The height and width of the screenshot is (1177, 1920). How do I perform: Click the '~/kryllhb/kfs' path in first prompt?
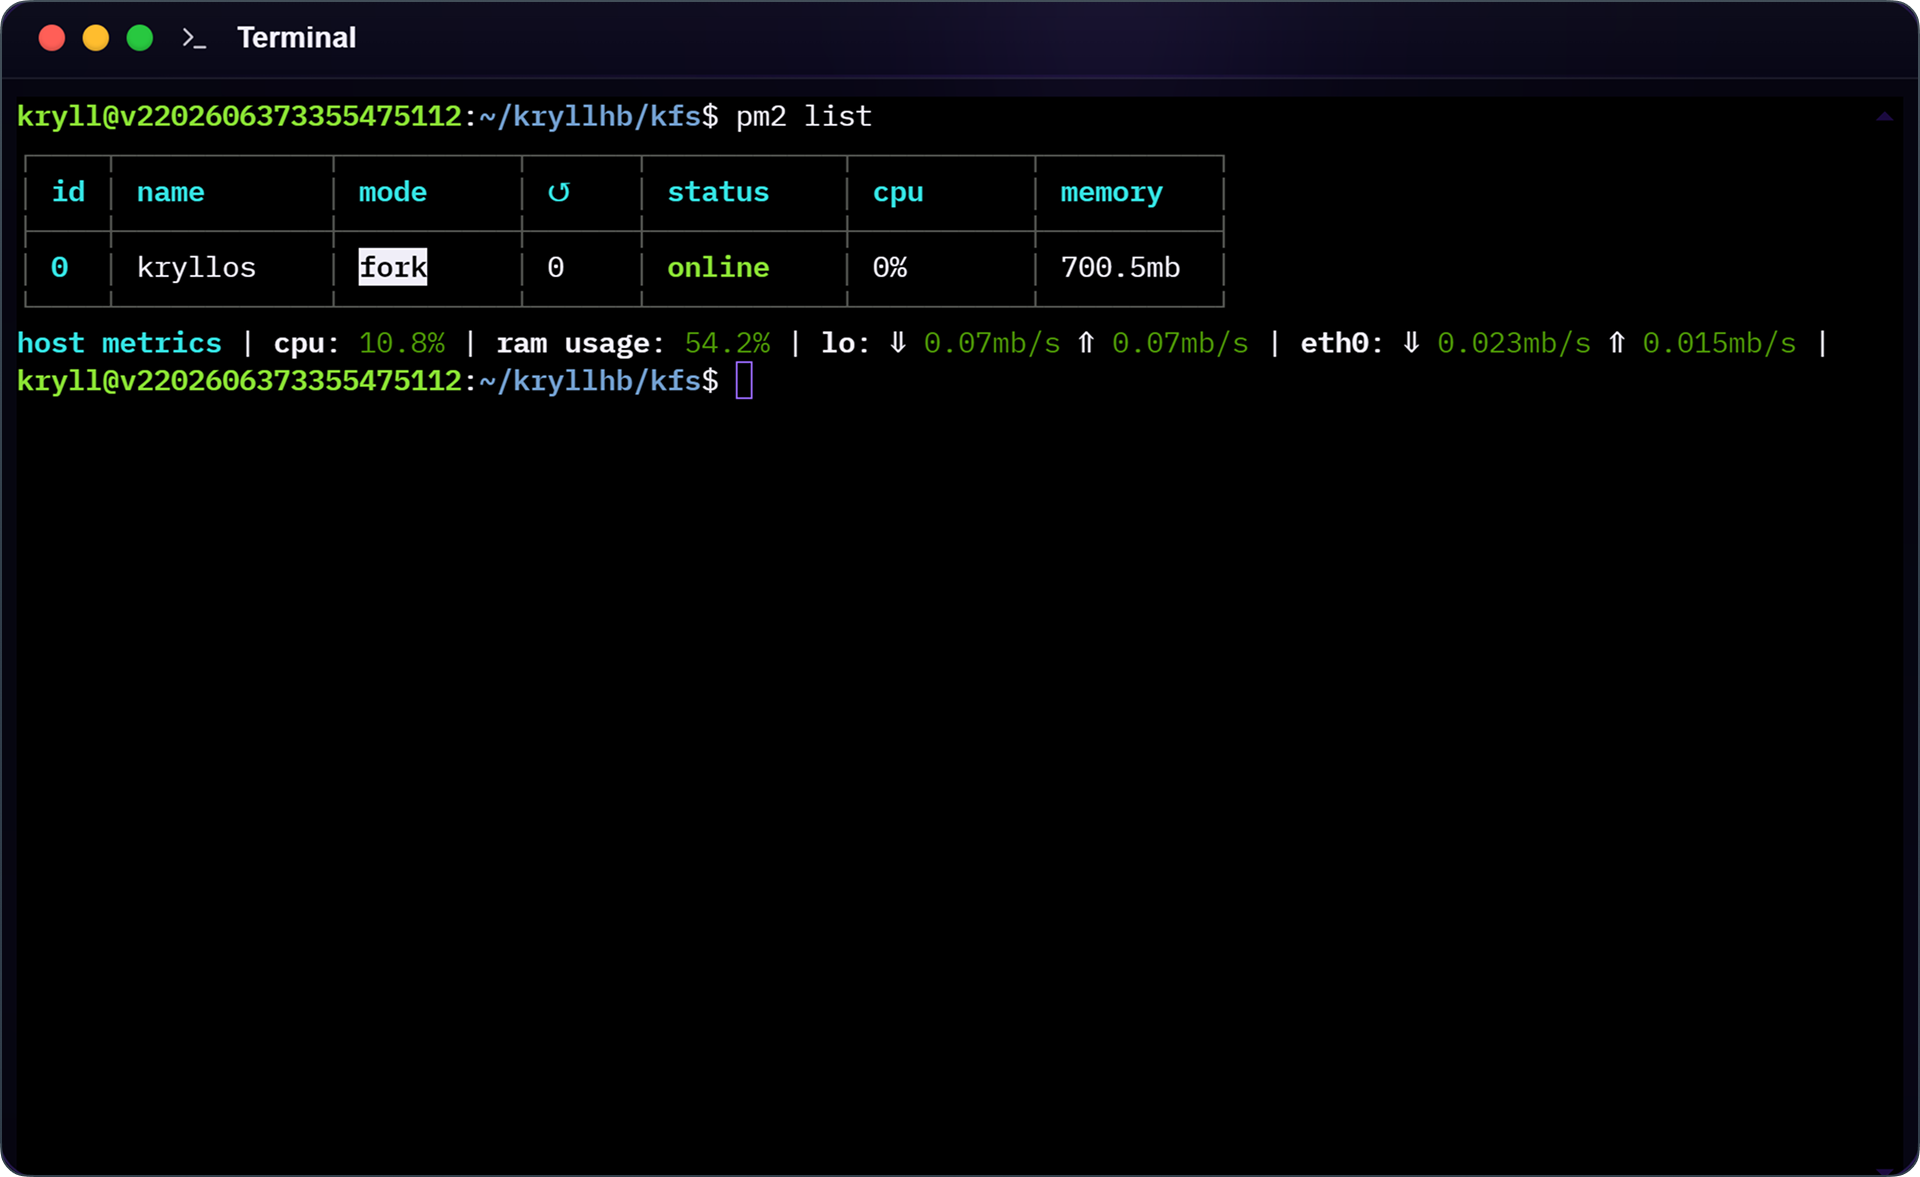[590, 117]
